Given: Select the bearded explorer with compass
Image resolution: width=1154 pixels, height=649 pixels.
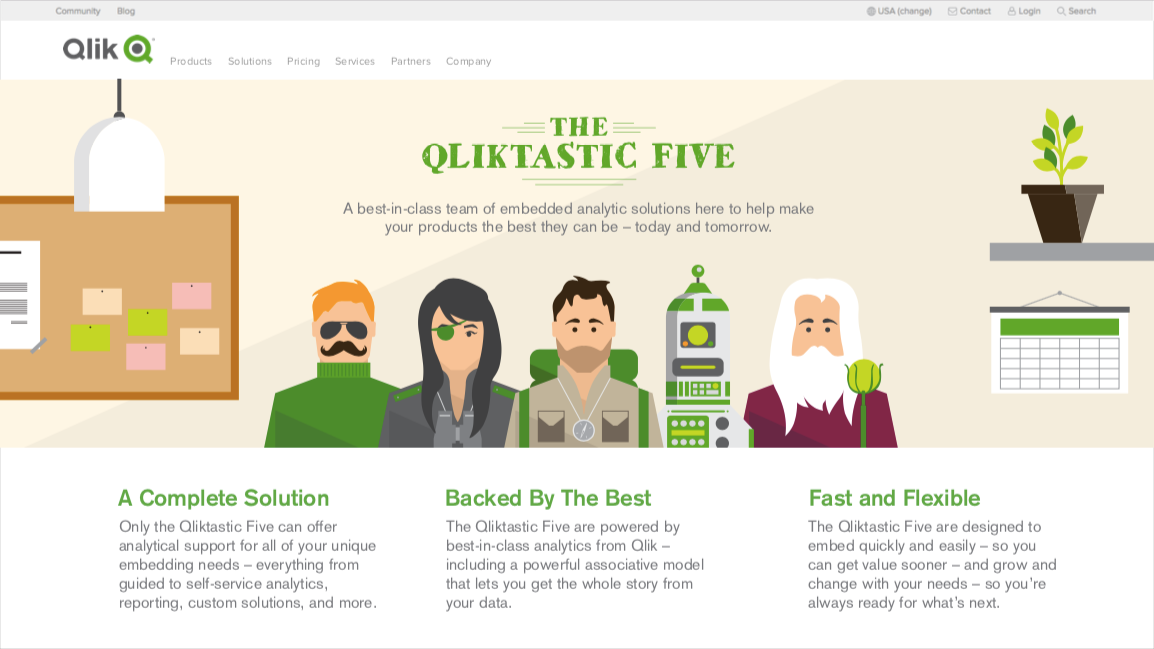Looking at the screenshot, I should coord(584,362).
